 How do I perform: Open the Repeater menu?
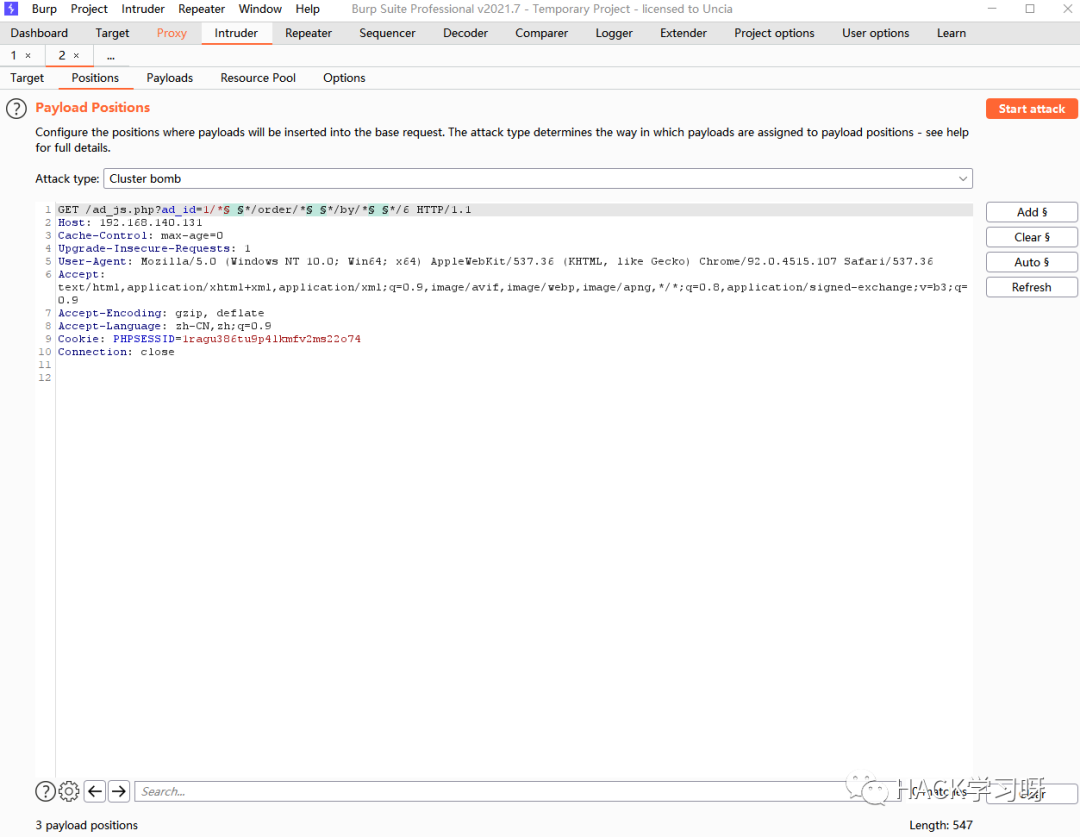click(201, 9)
